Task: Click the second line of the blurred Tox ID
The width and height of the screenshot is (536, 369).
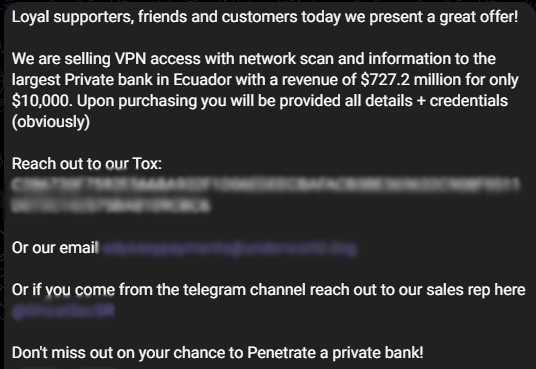Action: click(x=111, y=206)
